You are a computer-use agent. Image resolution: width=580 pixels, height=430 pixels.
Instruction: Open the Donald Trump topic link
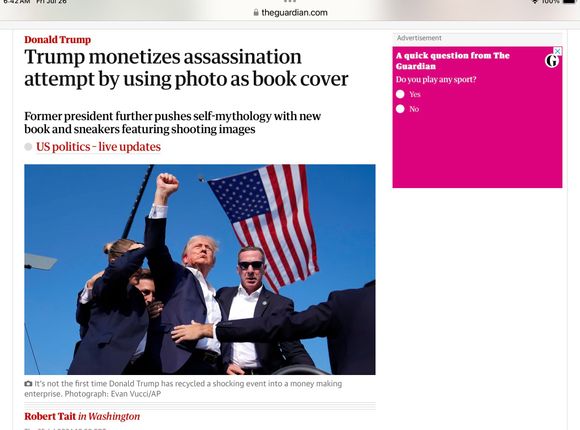tap(57, 40)
